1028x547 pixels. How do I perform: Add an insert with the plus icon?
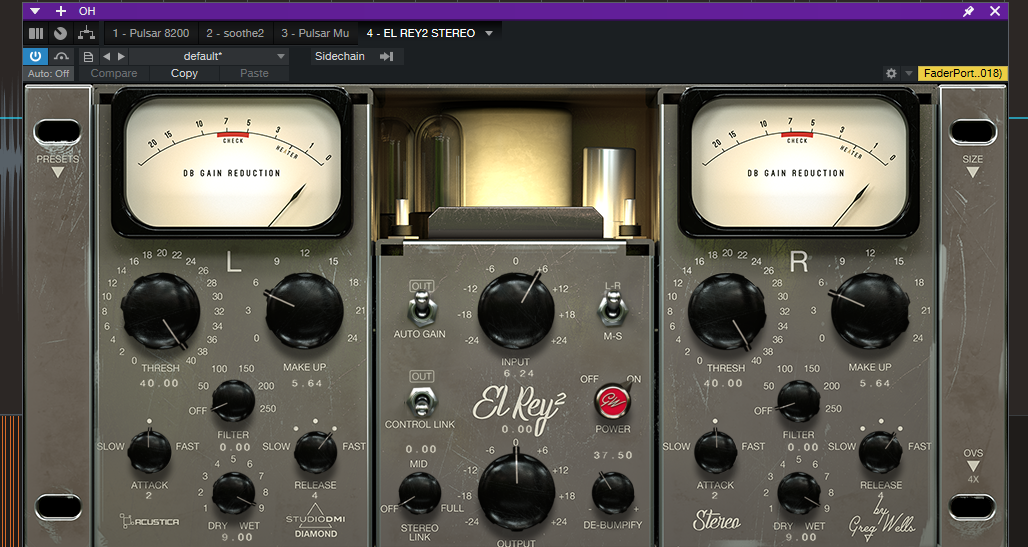pos(61,11)
